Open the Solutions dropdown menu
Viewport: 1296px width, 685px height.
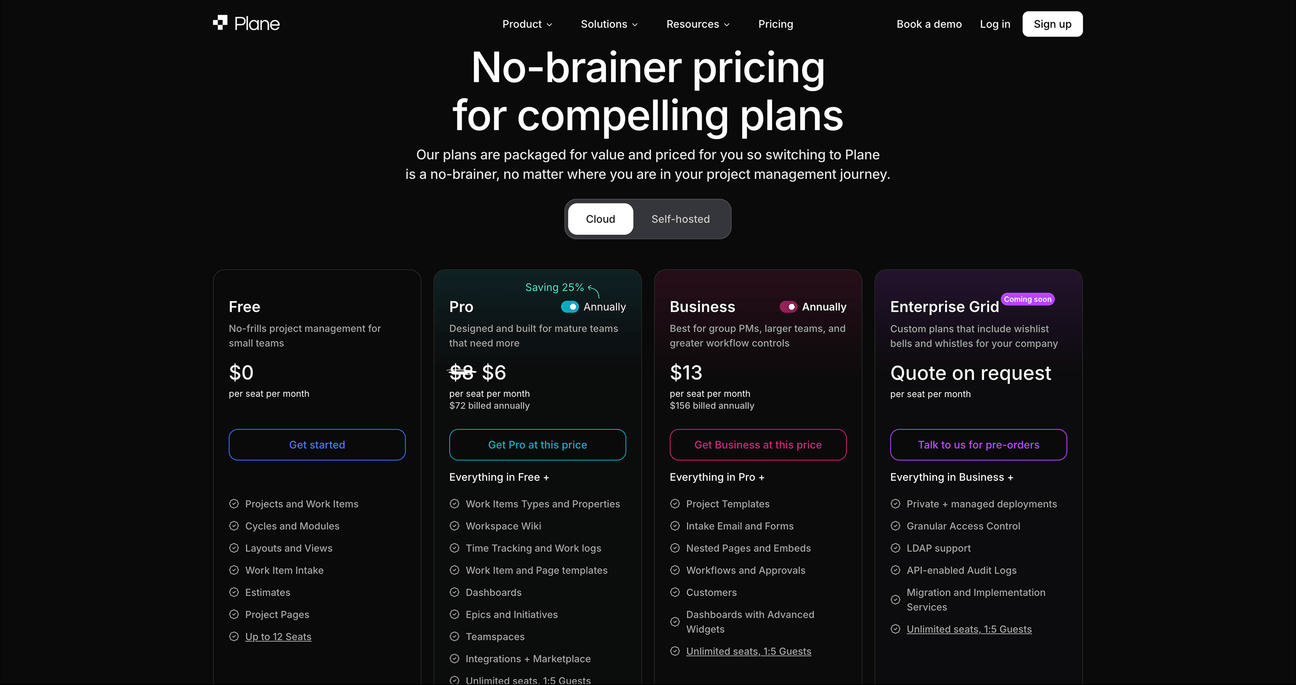click(609, 24)
